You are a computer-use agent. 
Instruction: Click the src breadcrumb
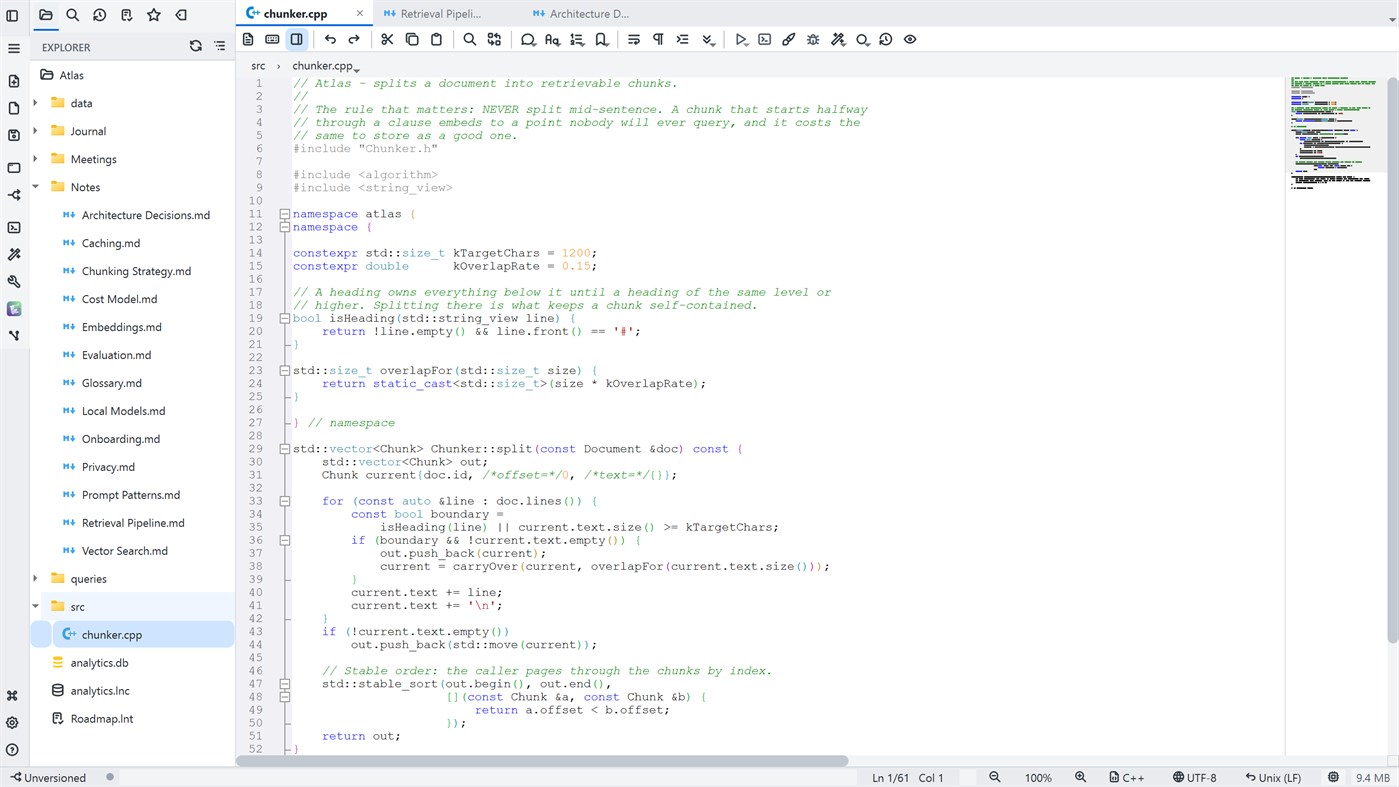pos(258,66)
